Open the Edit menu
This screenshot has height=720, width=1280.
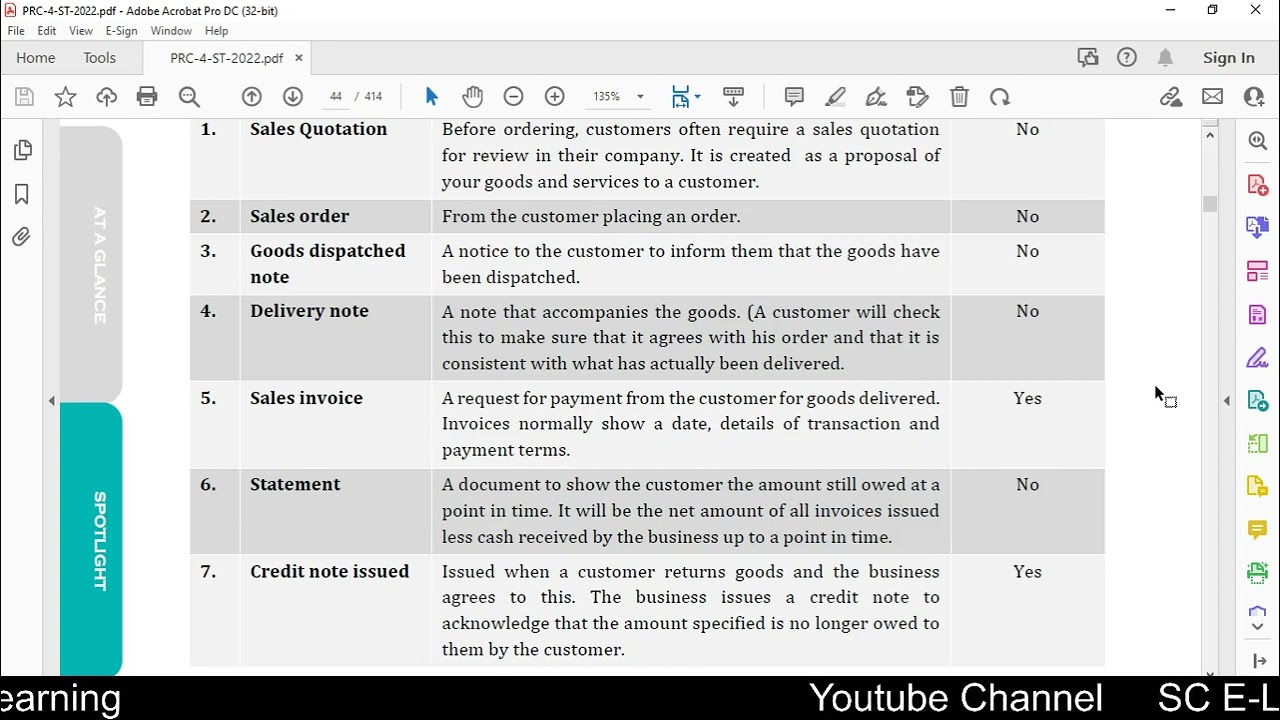pyautogui.click(x=47, y=31)
